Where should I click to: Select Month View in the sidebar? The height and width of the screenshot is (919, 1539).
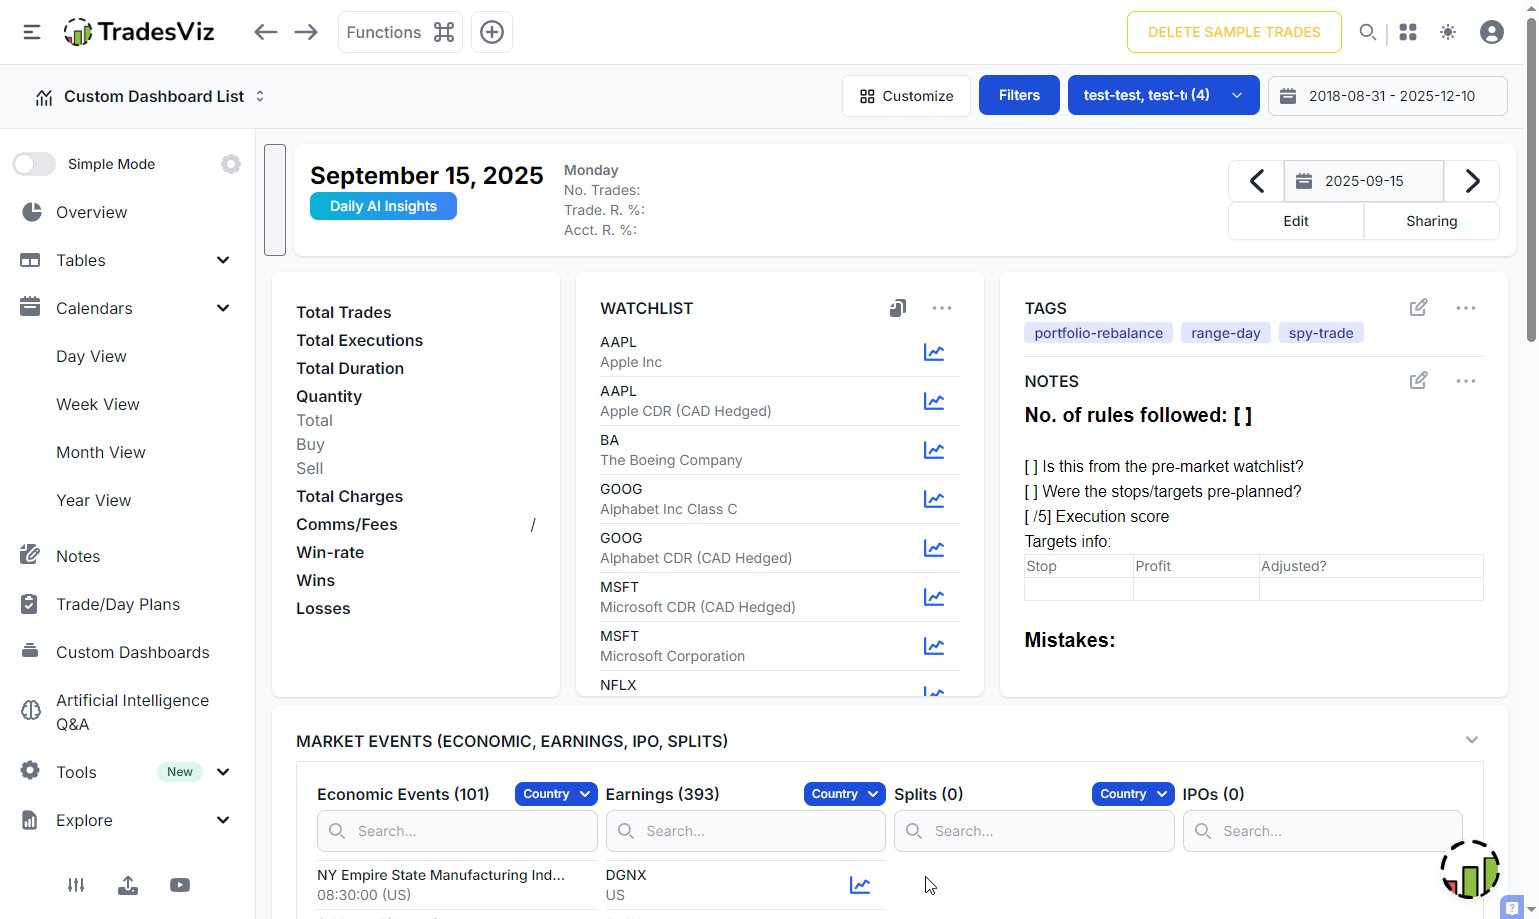(x=101, y=452)
